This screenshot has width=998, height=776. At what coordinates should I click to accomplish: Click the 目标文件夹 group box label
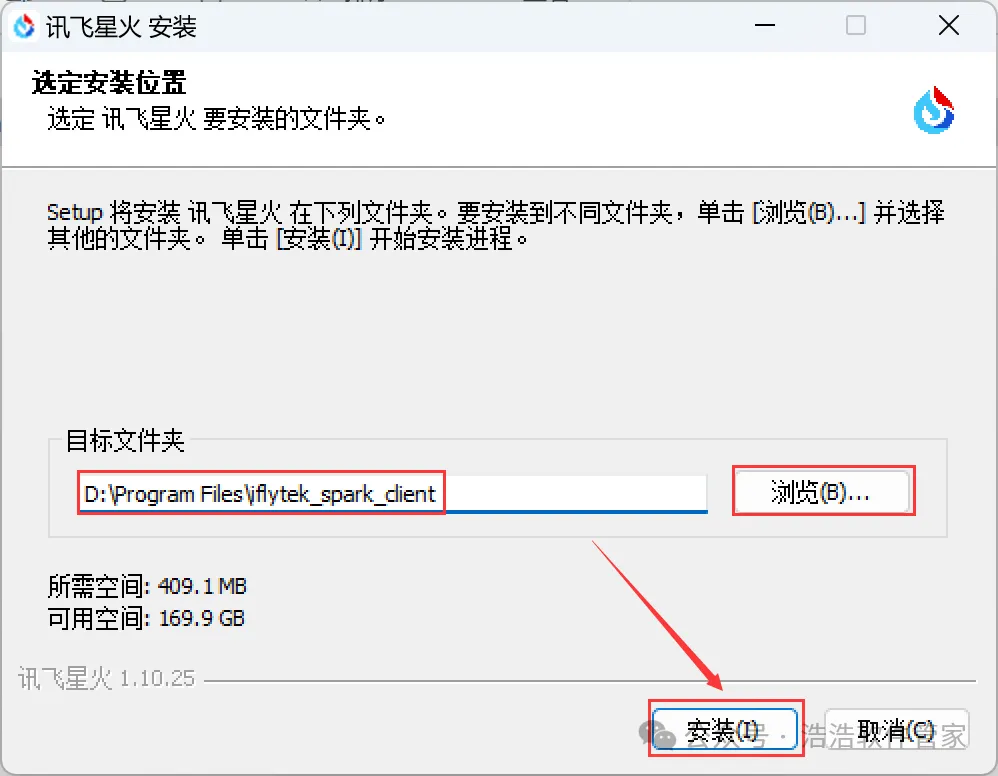pyautogui.click(x=125, y=441)
